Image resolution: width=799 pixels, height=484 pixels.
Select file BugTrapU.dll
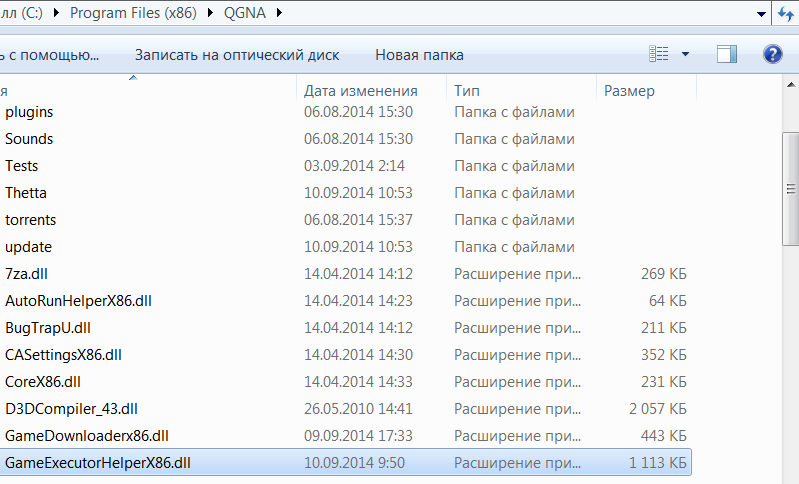click(x=48, y=328)
